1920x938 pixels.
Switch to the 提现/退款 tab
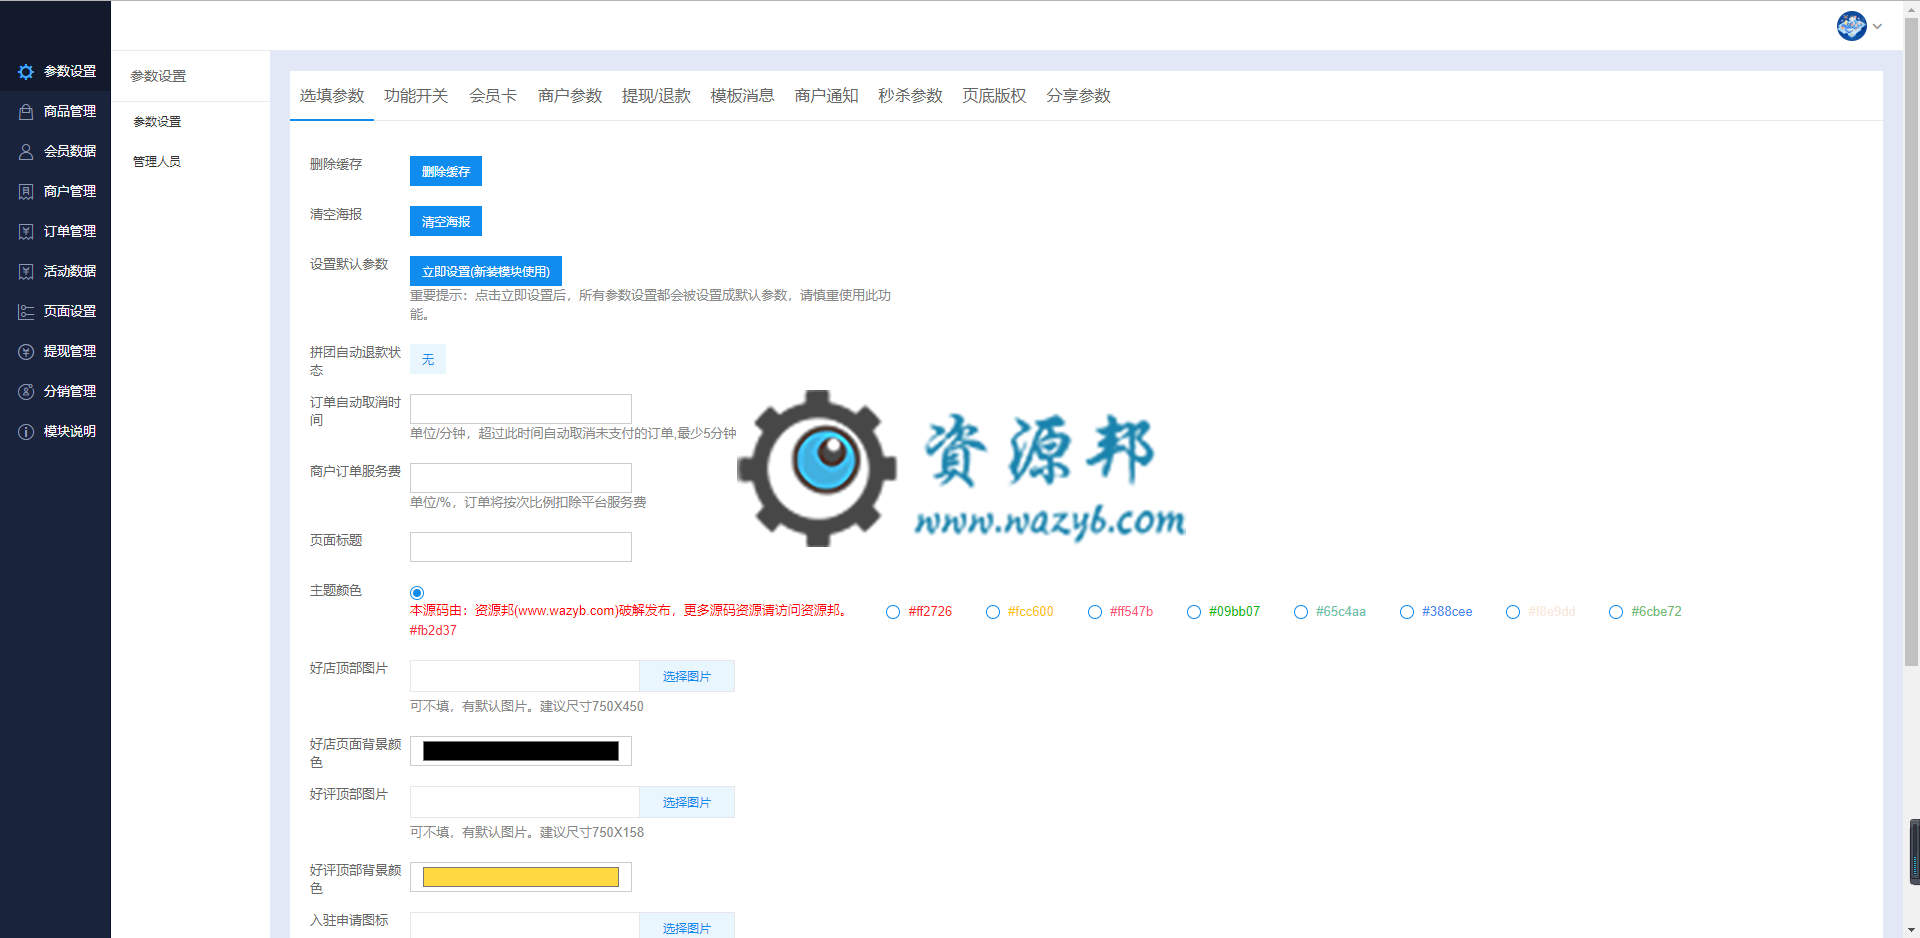pyautogui.click(x=656, y=96)
